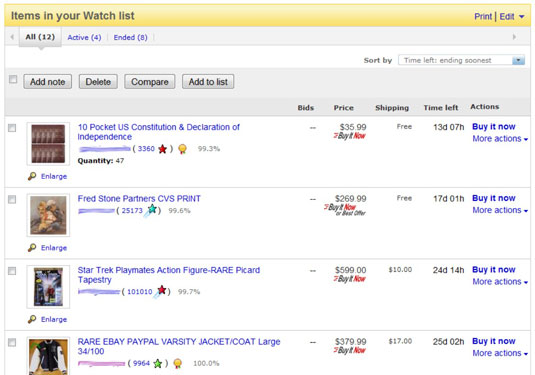Expand More actions for the Constitution item
The width and height of the screenshot is (535, 375).
tap(500, 139)
